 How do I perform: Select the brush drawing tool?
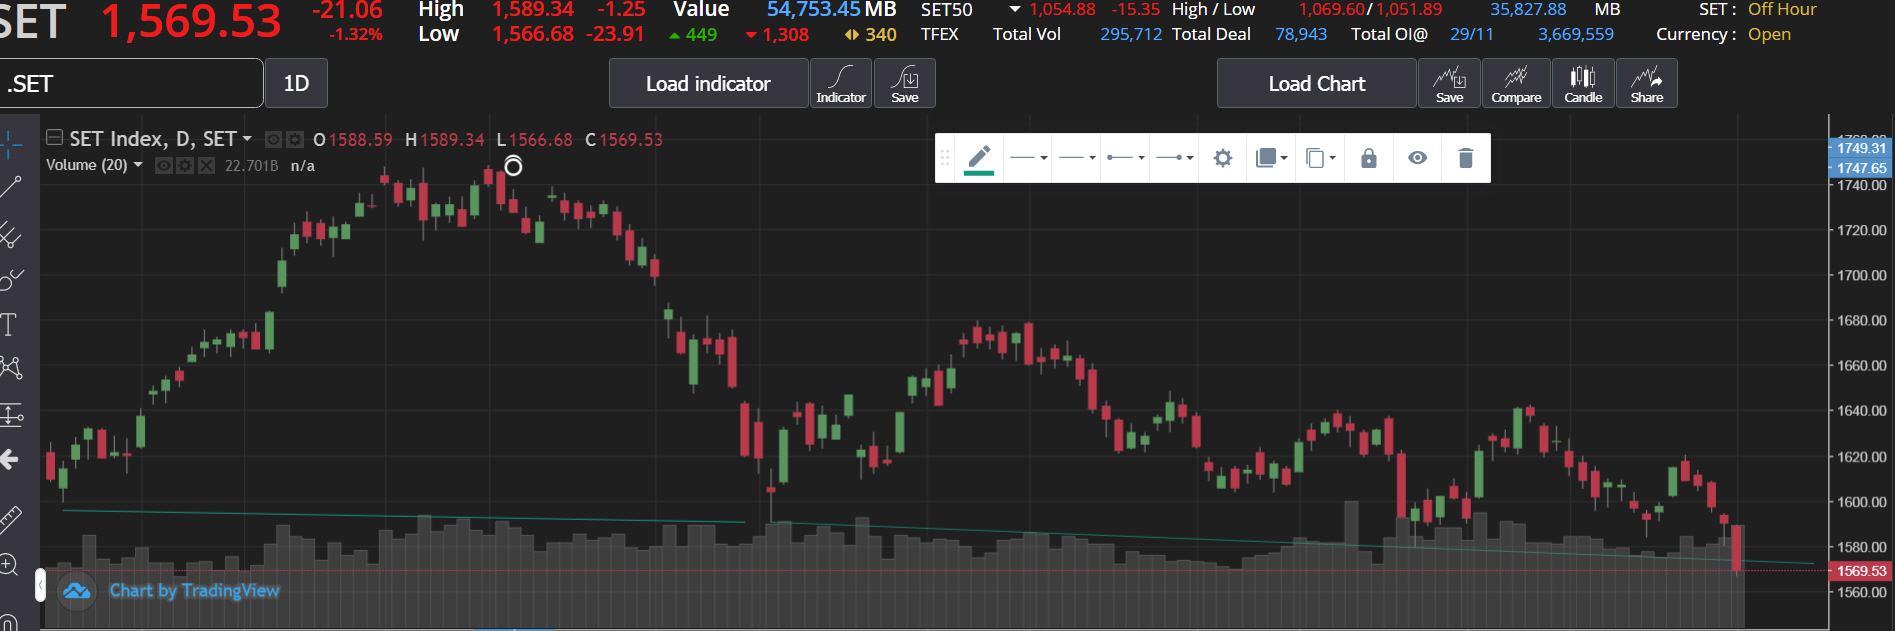(x=10, y=279)
